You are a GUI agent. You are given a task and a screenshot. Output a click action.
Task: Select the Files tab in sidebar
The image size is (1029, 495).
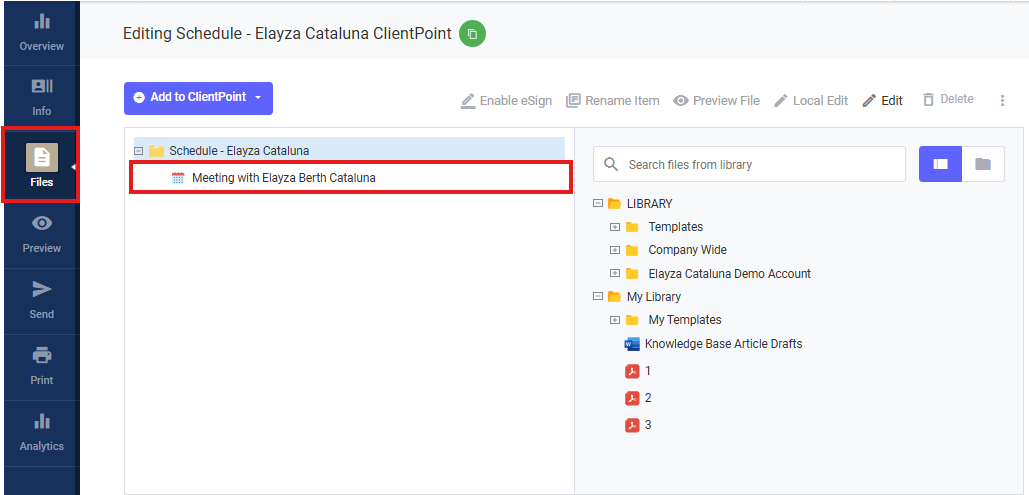pos(41,165)
